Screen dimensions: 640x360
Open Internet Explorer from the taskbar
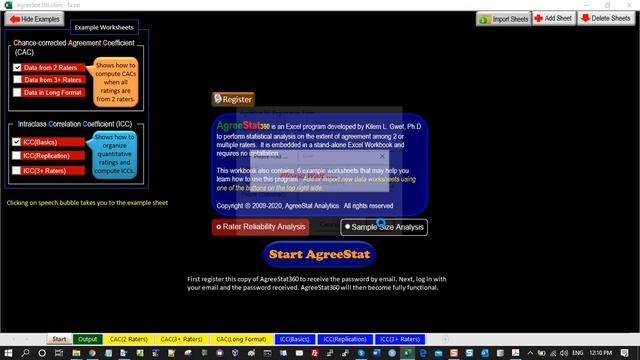[423, 353]
